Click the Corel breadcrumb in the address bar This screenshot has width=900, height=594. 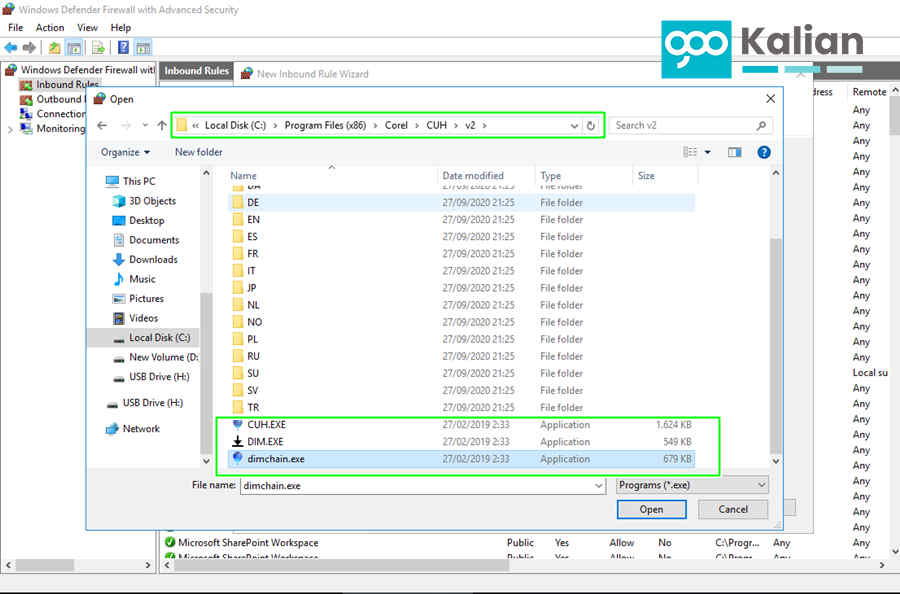[x=396, y=125]
